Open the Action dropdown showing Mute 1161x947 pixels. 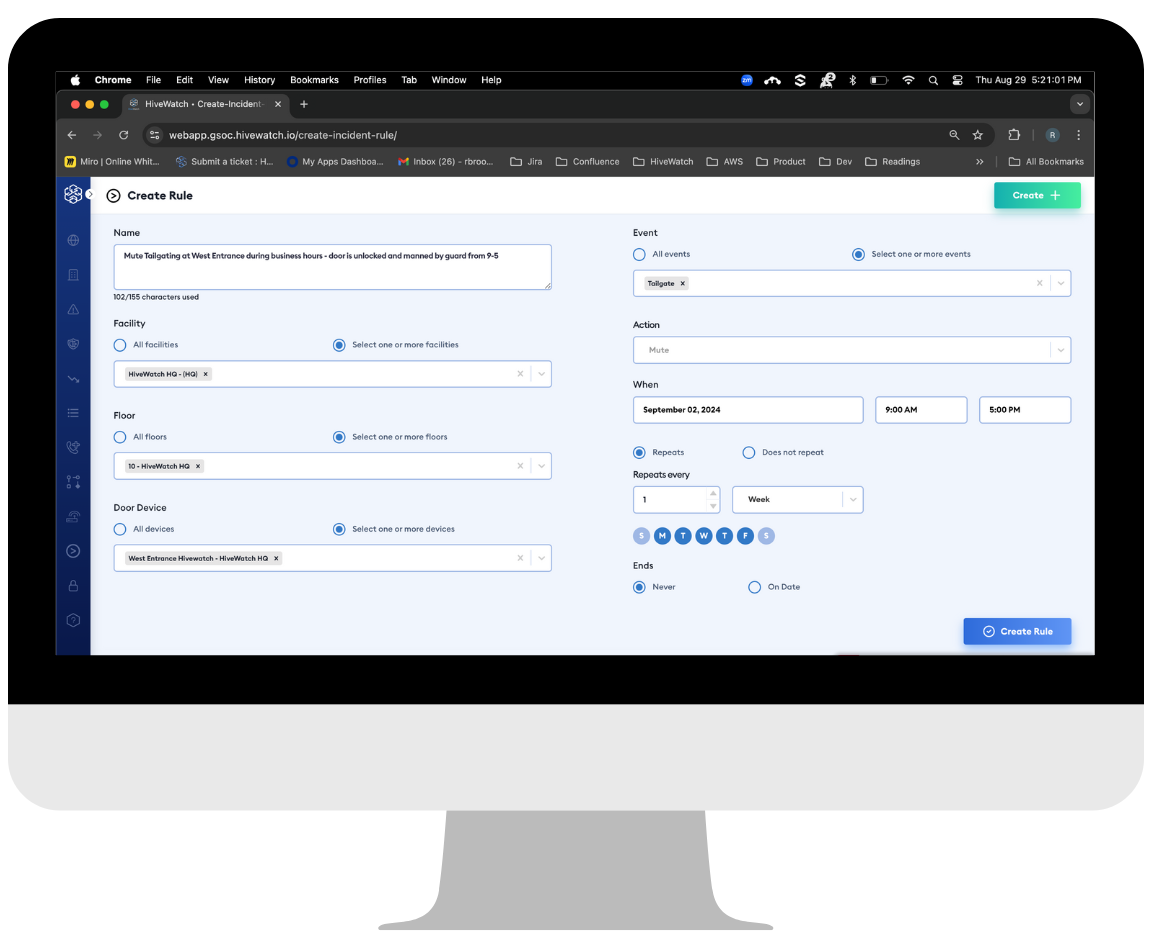click(1059, 350)
